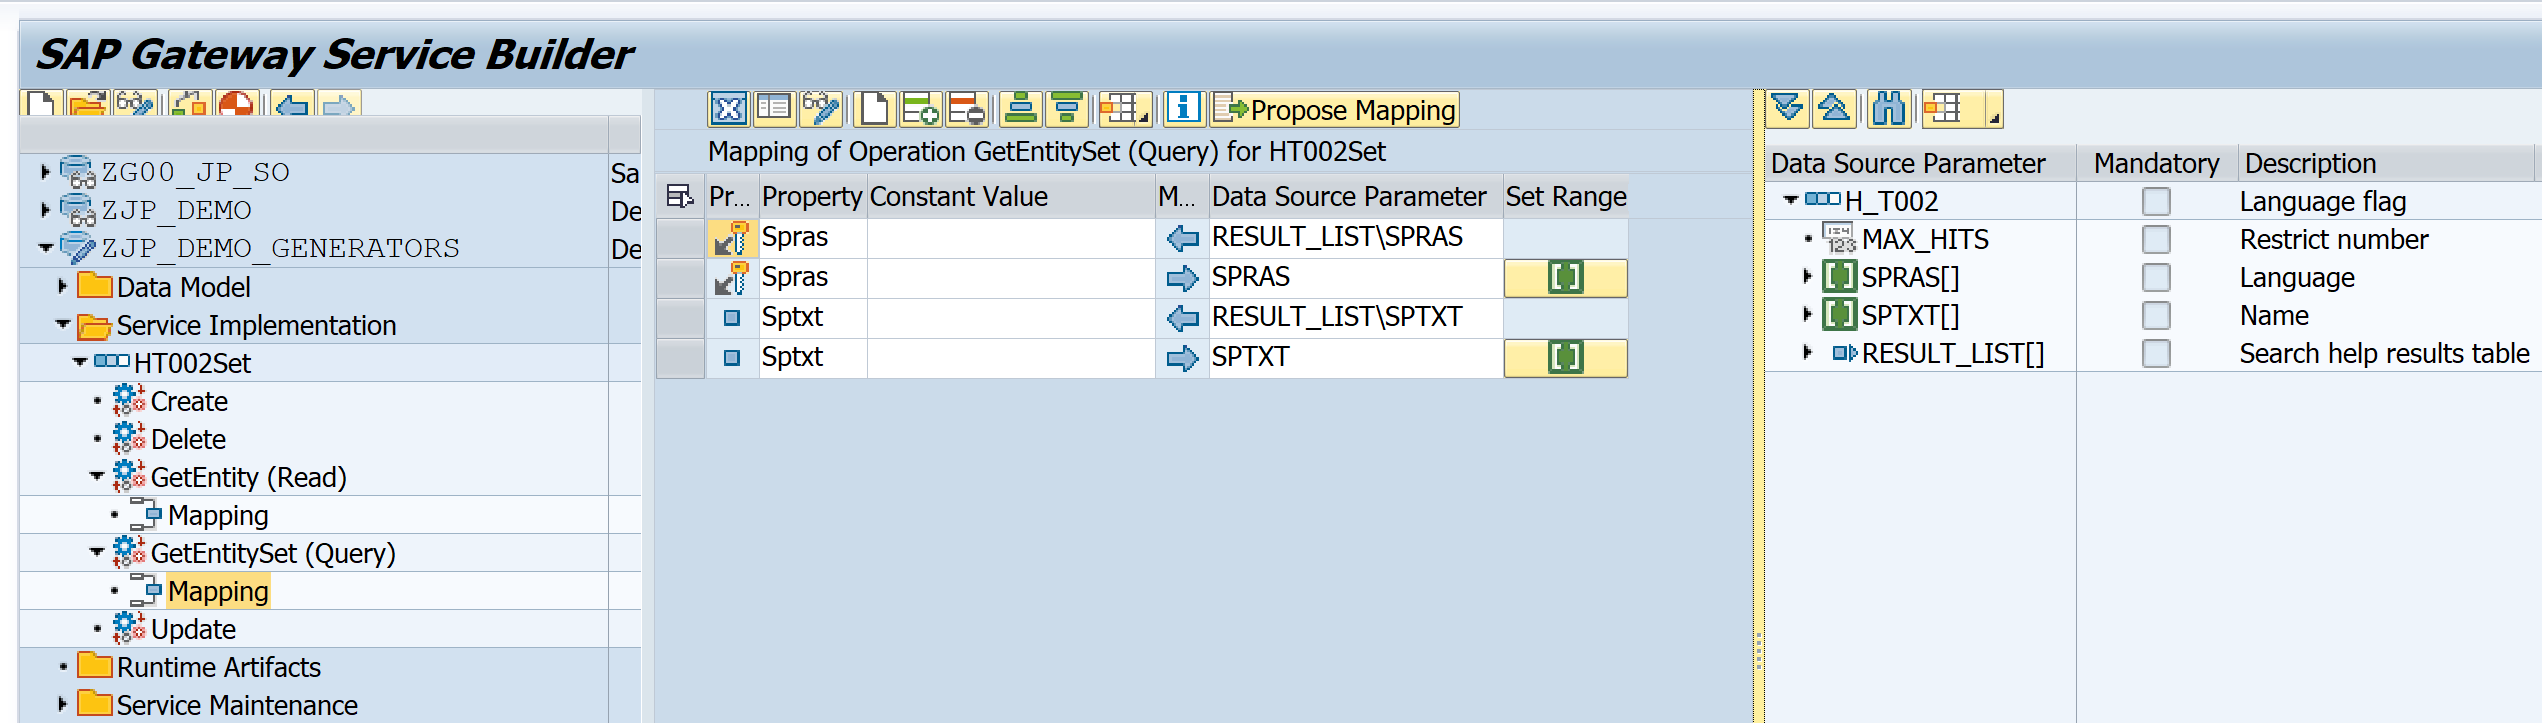Select the Update operation in tree
Screen dimensions: 2542x723
pyautogui.click(x=193, y=630)
